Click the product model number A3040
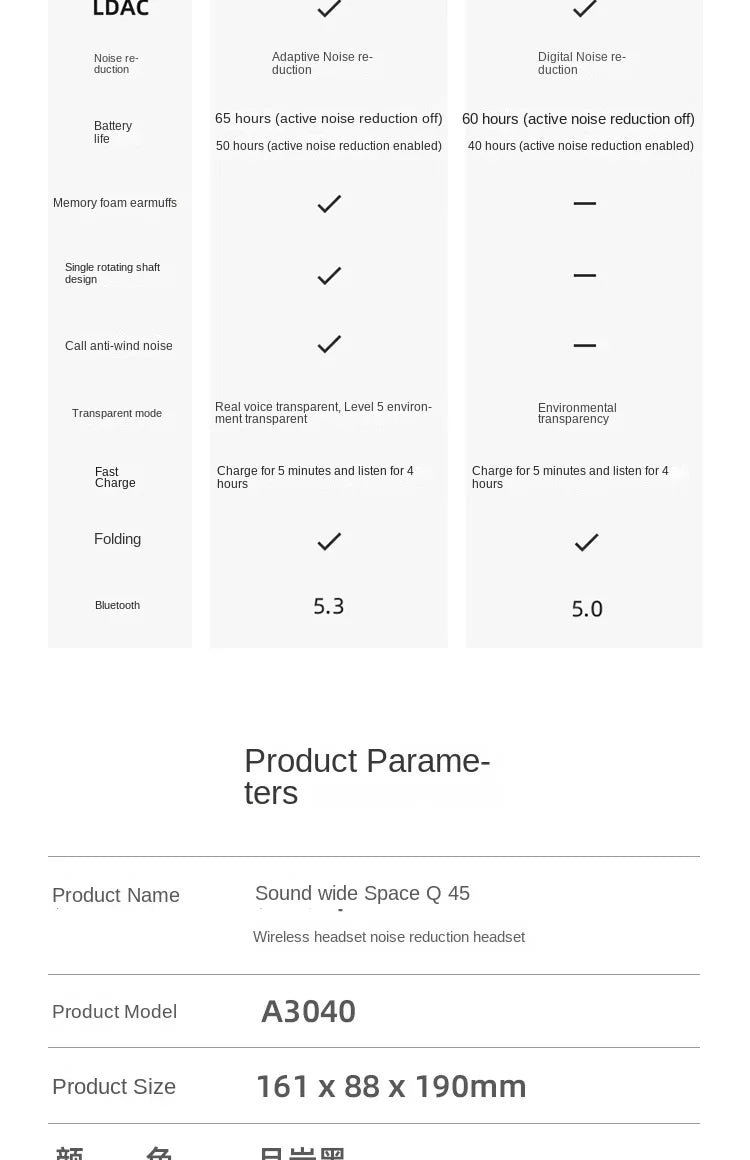 click(x=308, y=1012)
